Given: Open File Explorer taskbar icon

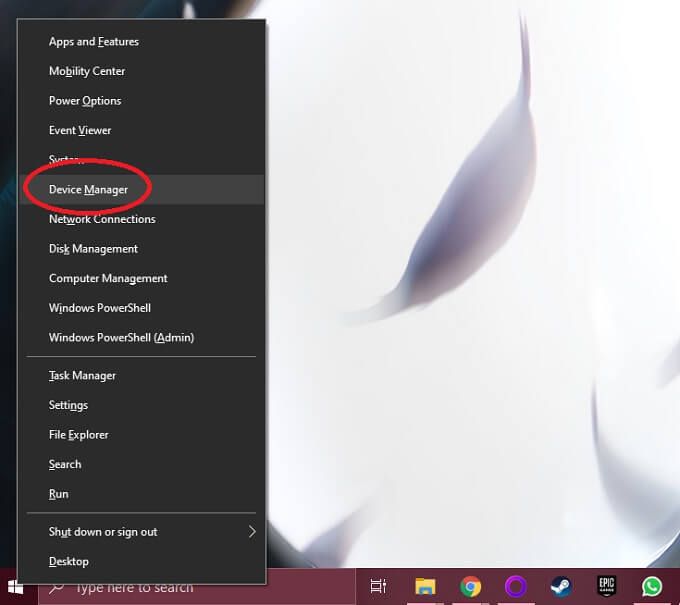Looking at the screenshot, I should [x=425, y=587].
